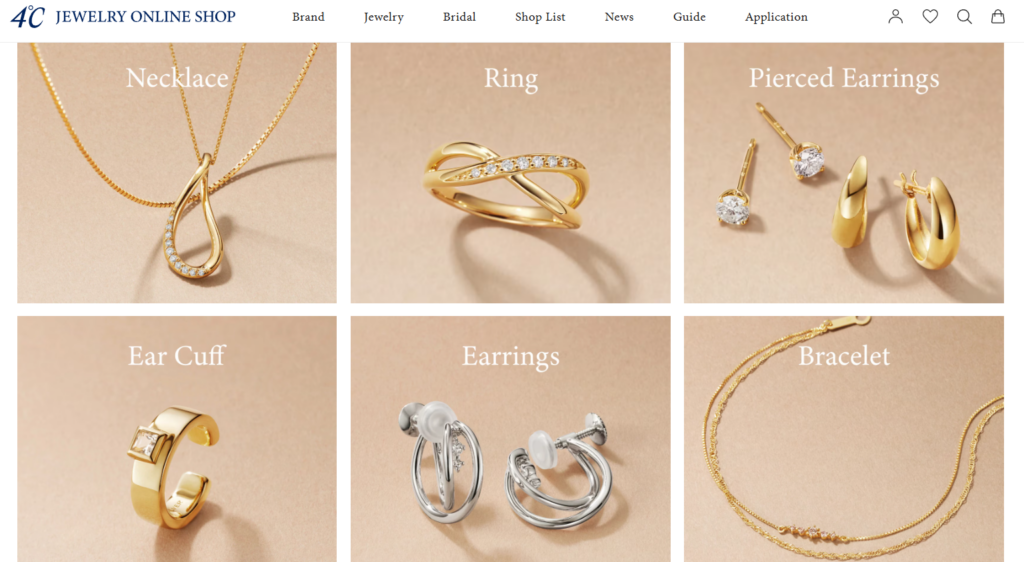Image resolution: width=1024 pixels, height=562 pixels.
Task: Open the News menu item
Action: click(619, 17)
